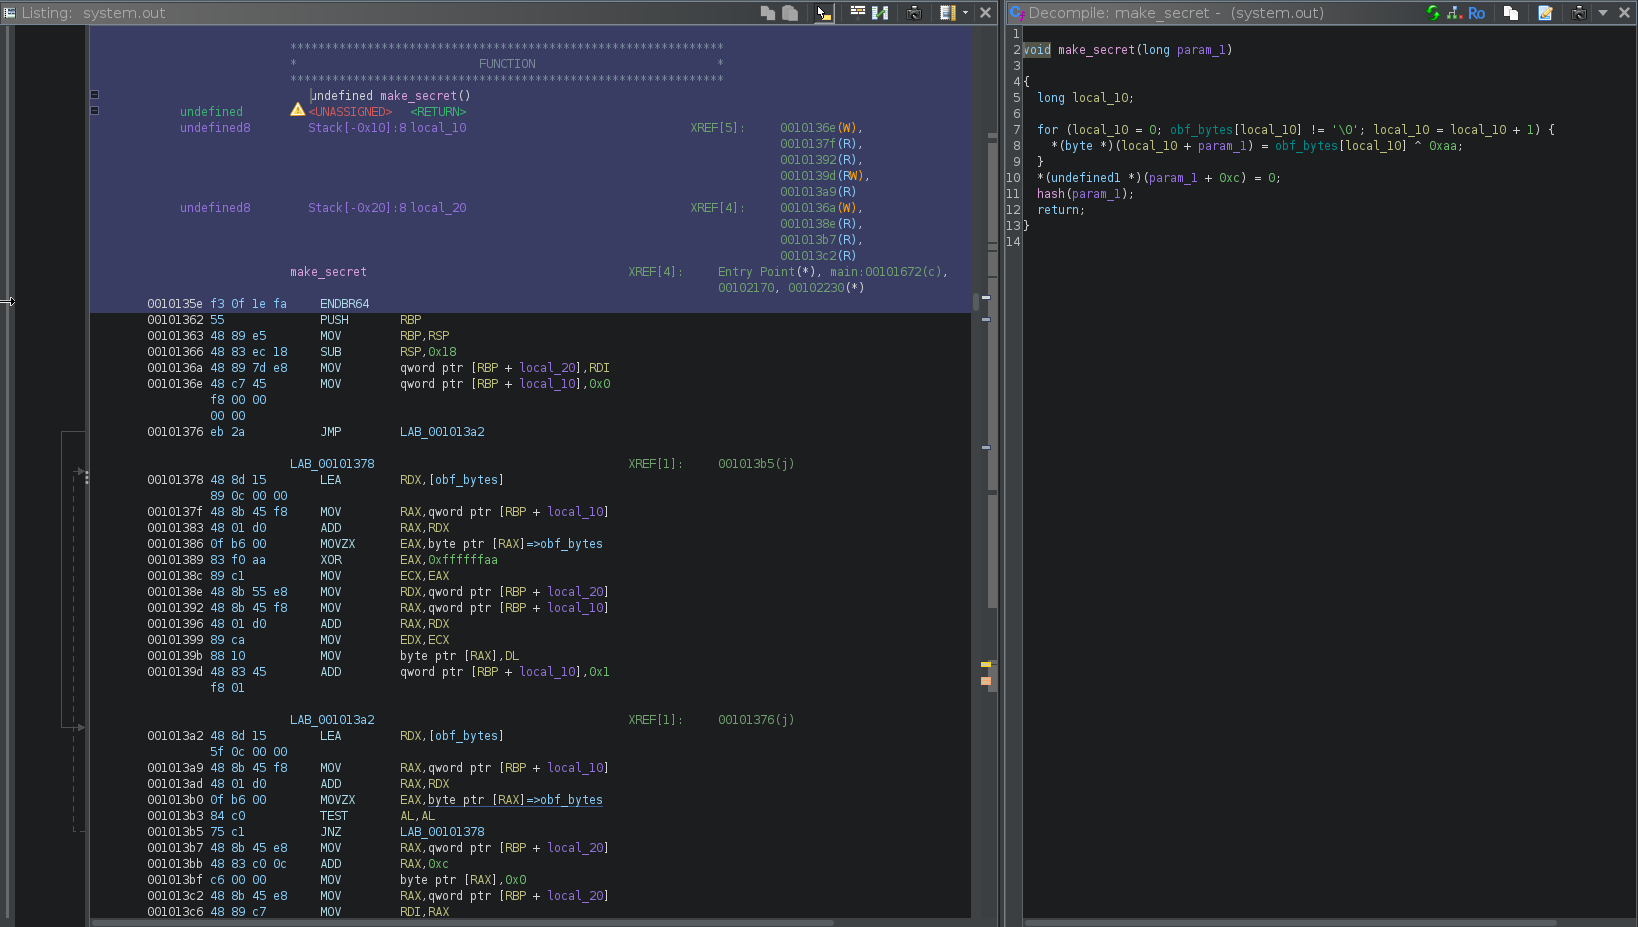The height and width of the screenshot is (927, 1638).
Task: Collapse the make_secret function header
Action: [95, 95]
